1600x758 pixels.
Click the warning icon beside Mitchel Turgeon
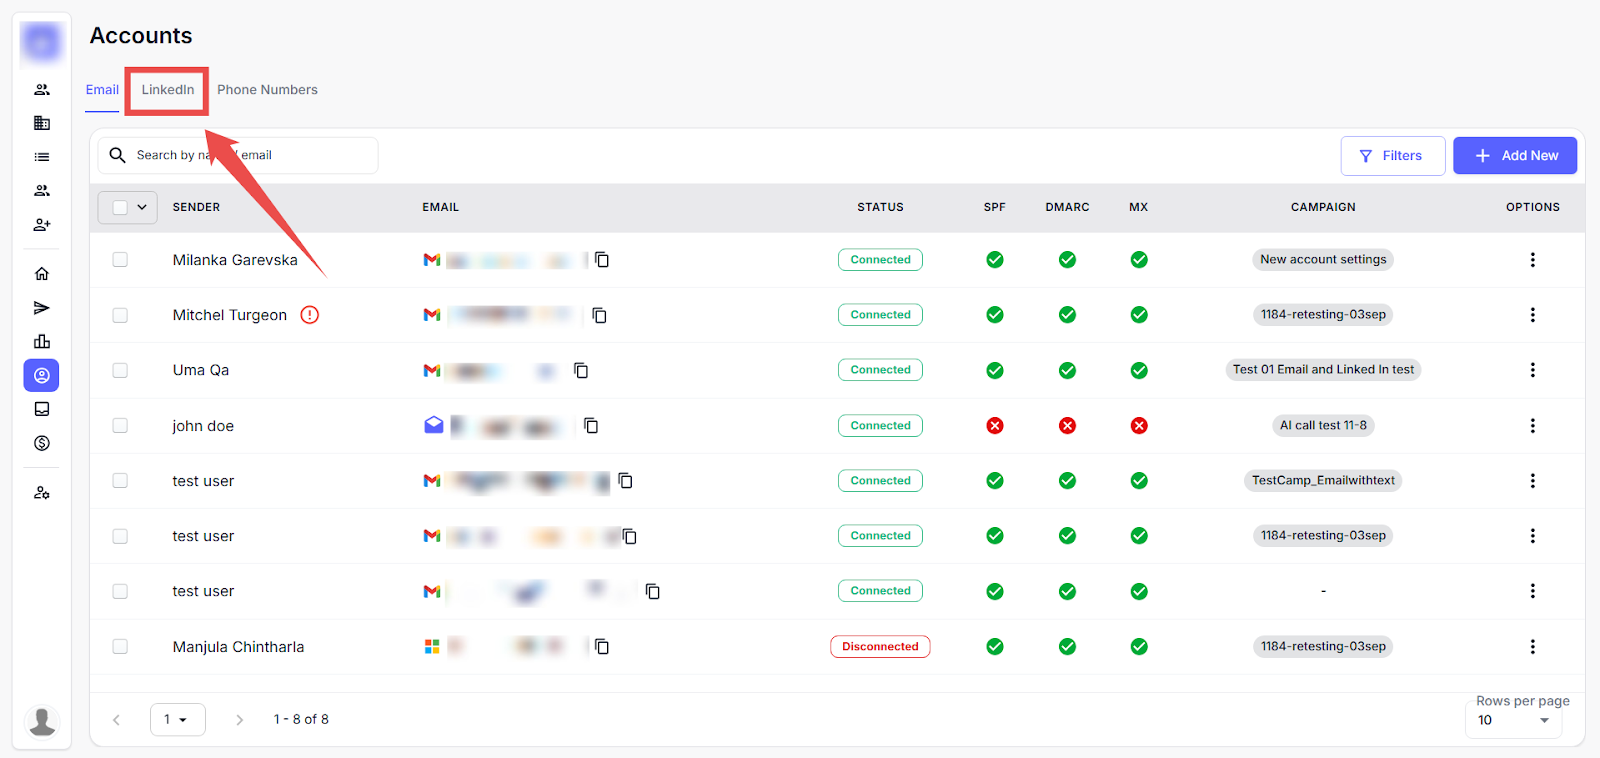click(x=310, y=315)
